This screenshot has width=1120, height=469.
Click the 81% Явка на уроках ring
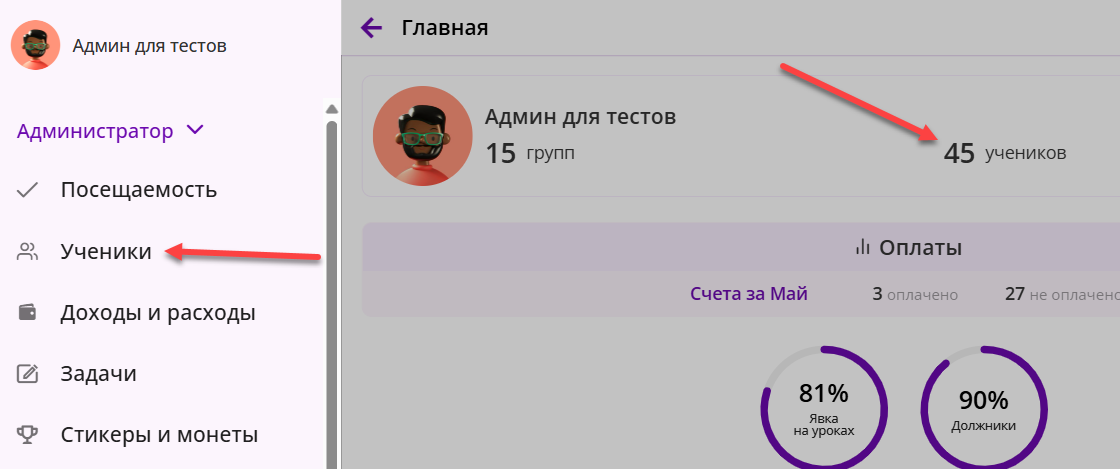point(824,408)
